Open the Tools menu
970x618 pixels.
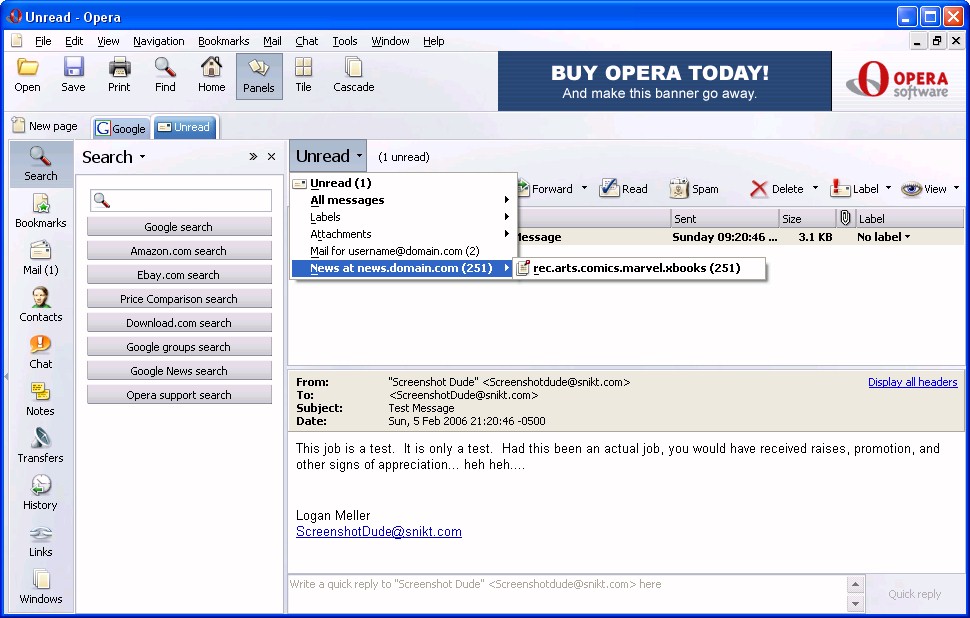[x=345, y=41]
